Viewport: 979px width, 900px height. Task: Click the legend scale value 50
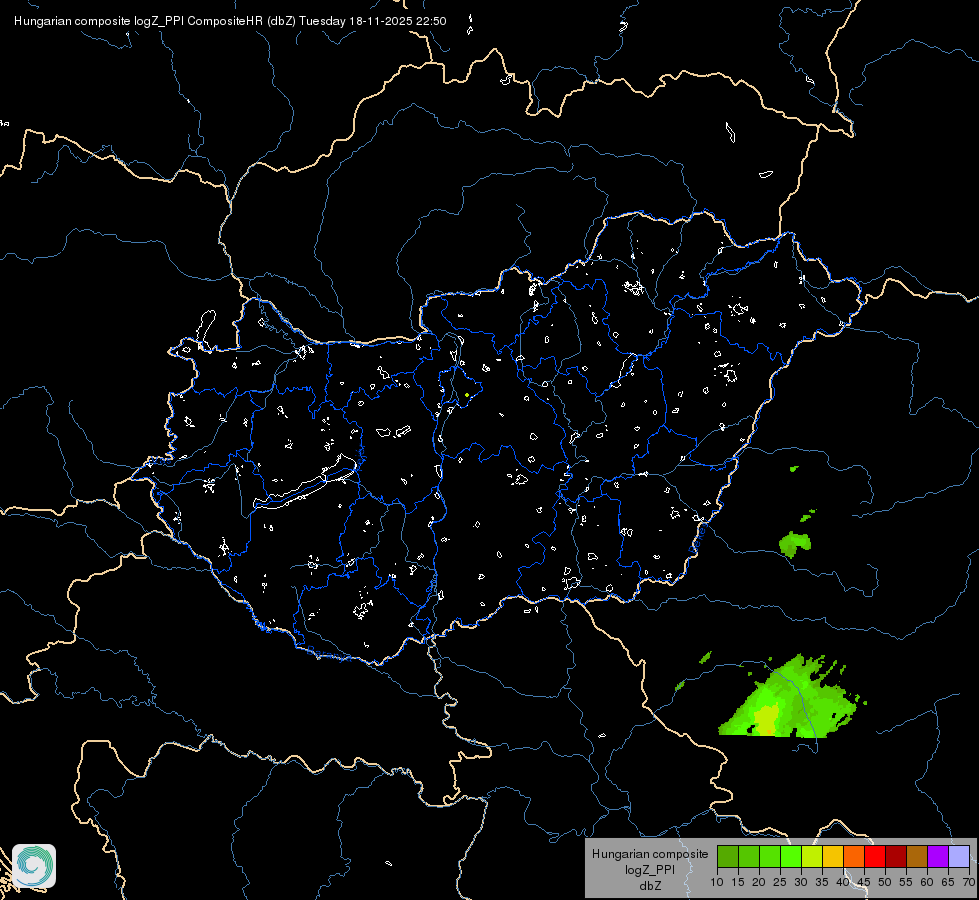[x=885, y=883]
